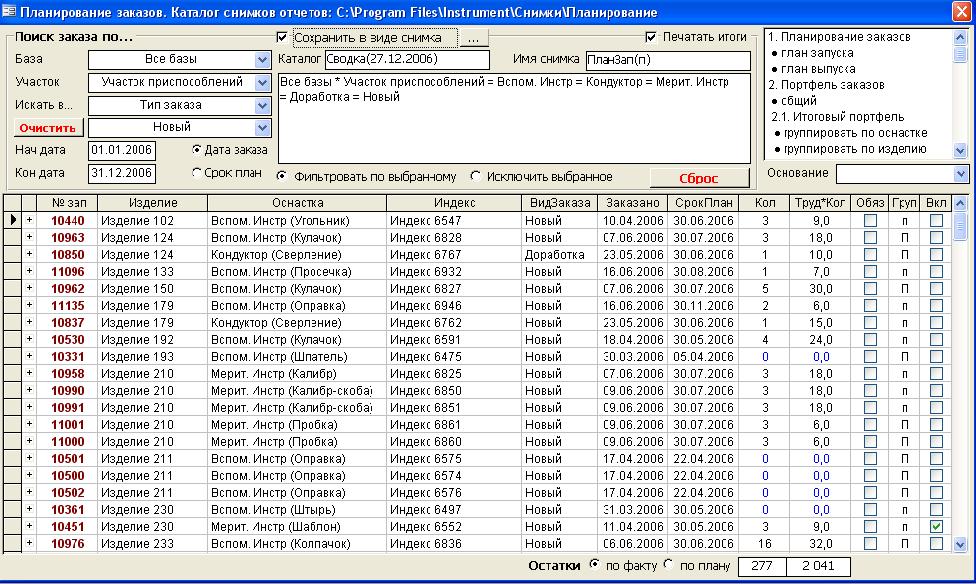
Task: Open the Новый value dropdown
Action: click(263, 128)
